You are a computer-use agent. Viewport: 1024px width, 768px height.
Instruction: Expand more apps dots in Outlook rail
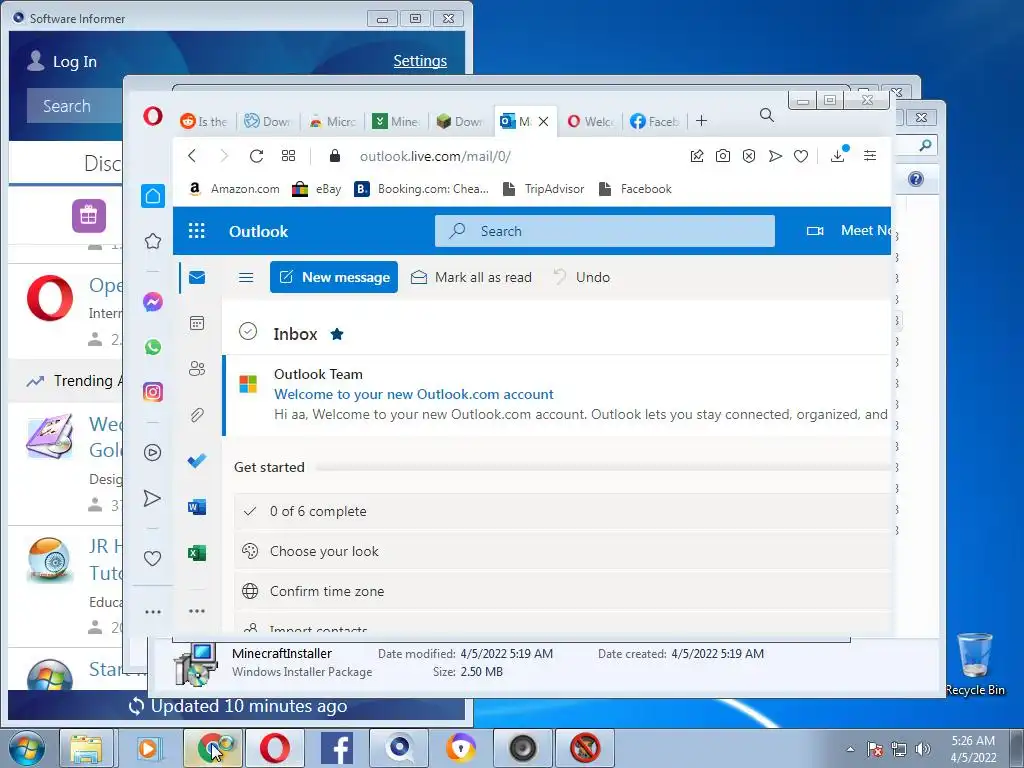[x=197, y=611]
